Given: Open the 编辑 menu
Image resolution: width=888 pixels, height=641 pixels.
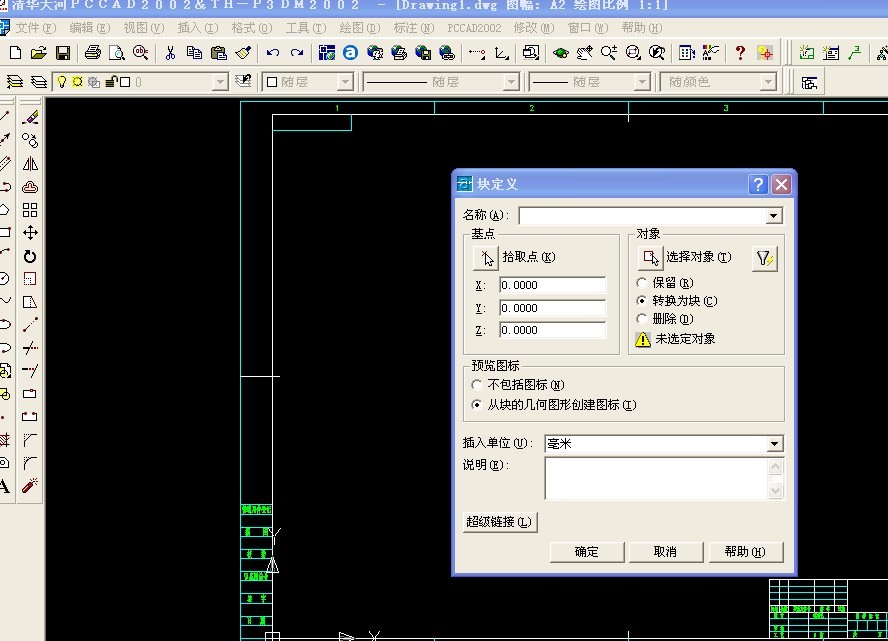Looking at the screenshot, I should (89, 28).
